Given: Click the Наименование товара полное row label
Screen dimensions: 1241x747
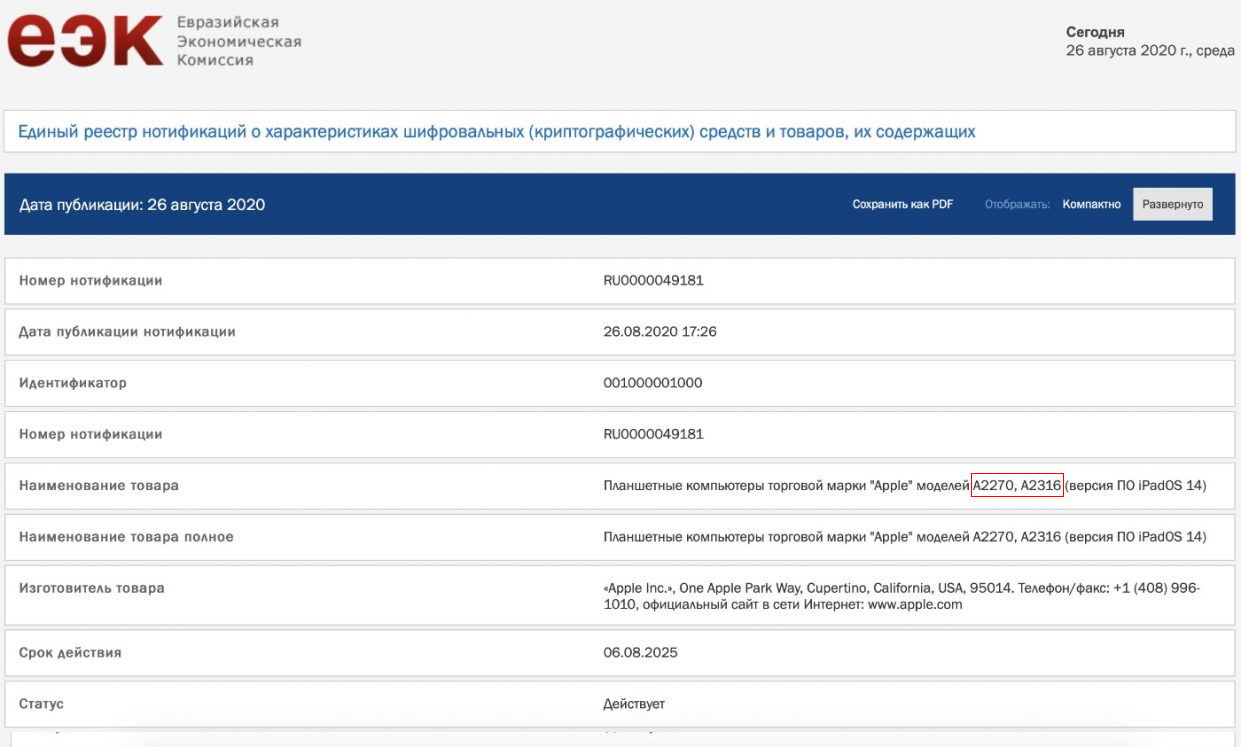Looking at the screenshot, I should [126, 537].
